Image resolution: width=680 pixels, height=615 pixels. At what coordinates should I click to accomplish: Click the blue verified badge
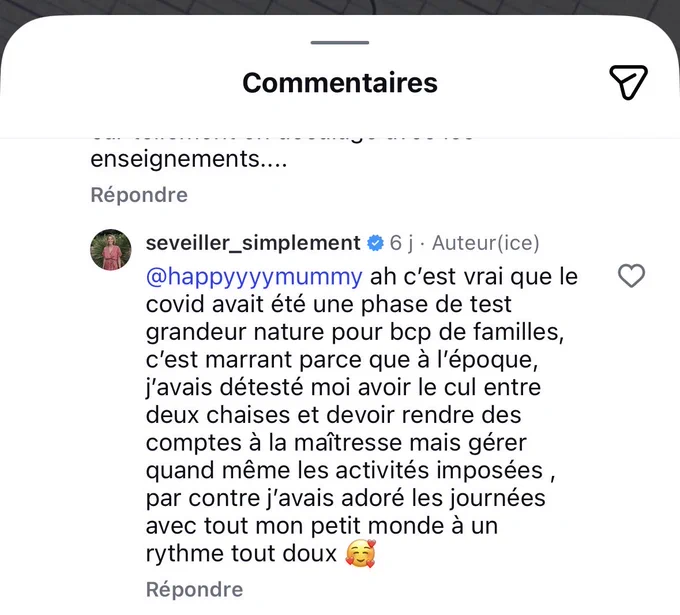pos(375,243)
